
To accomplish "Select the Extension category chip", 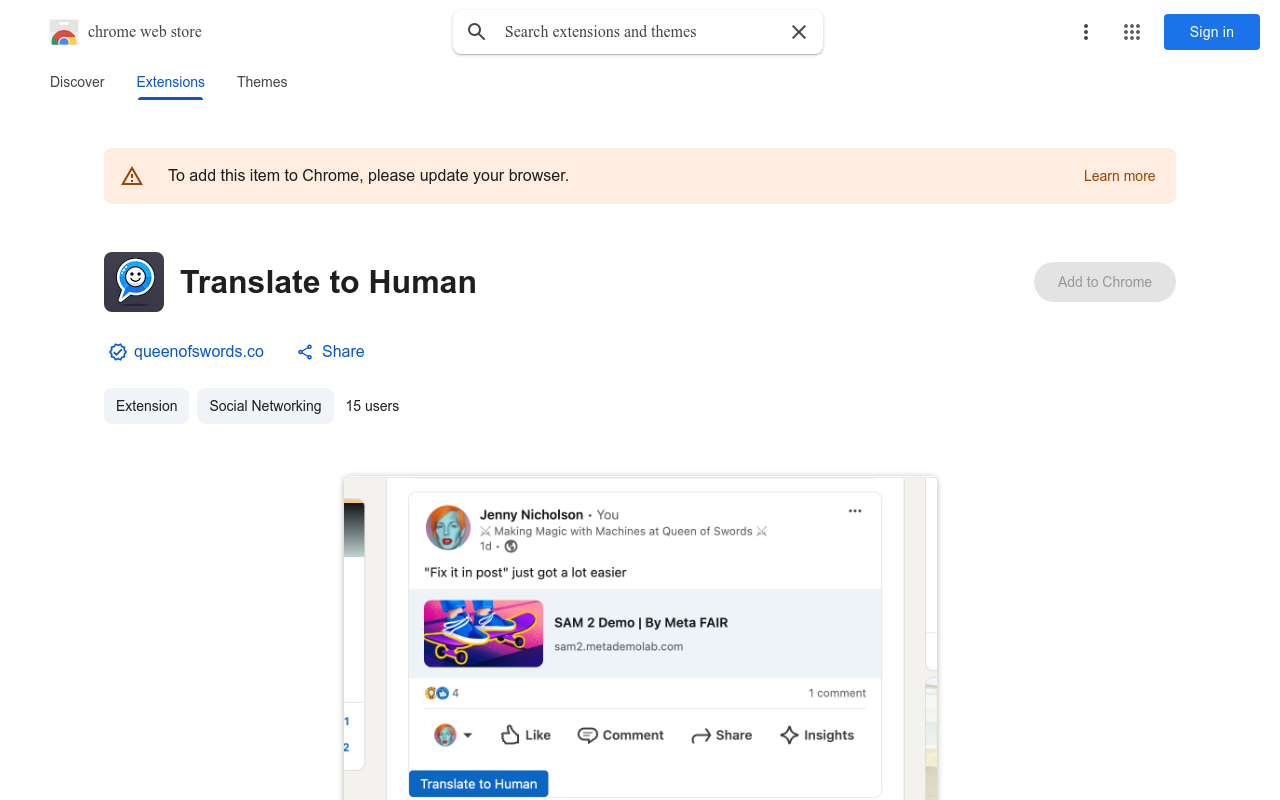I will click(146, 406).
